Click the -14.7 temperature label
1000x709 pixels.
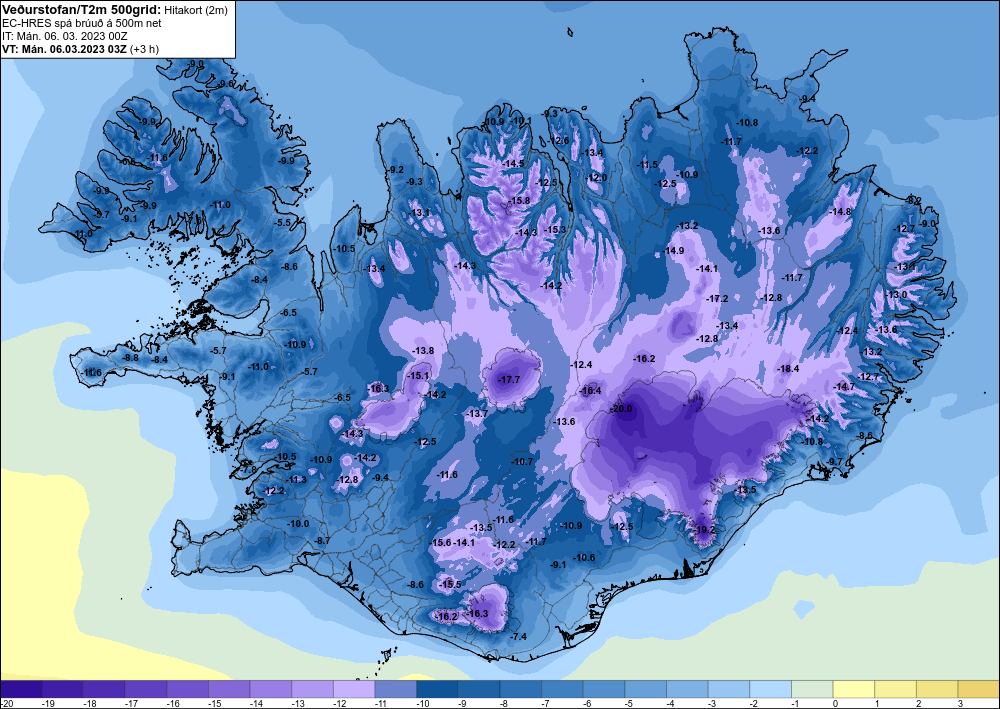pyautogui.click(x=844, y=387)
